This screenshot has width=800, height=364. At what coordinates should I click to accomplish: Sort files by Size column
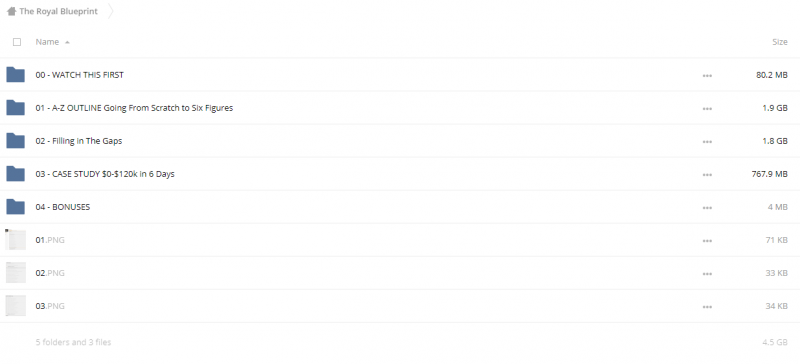coord(780,42)
